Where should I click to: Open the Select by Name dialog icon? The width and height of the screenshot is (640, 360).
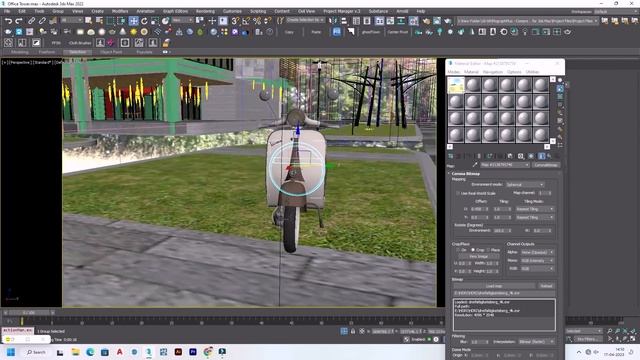(99, 20)
